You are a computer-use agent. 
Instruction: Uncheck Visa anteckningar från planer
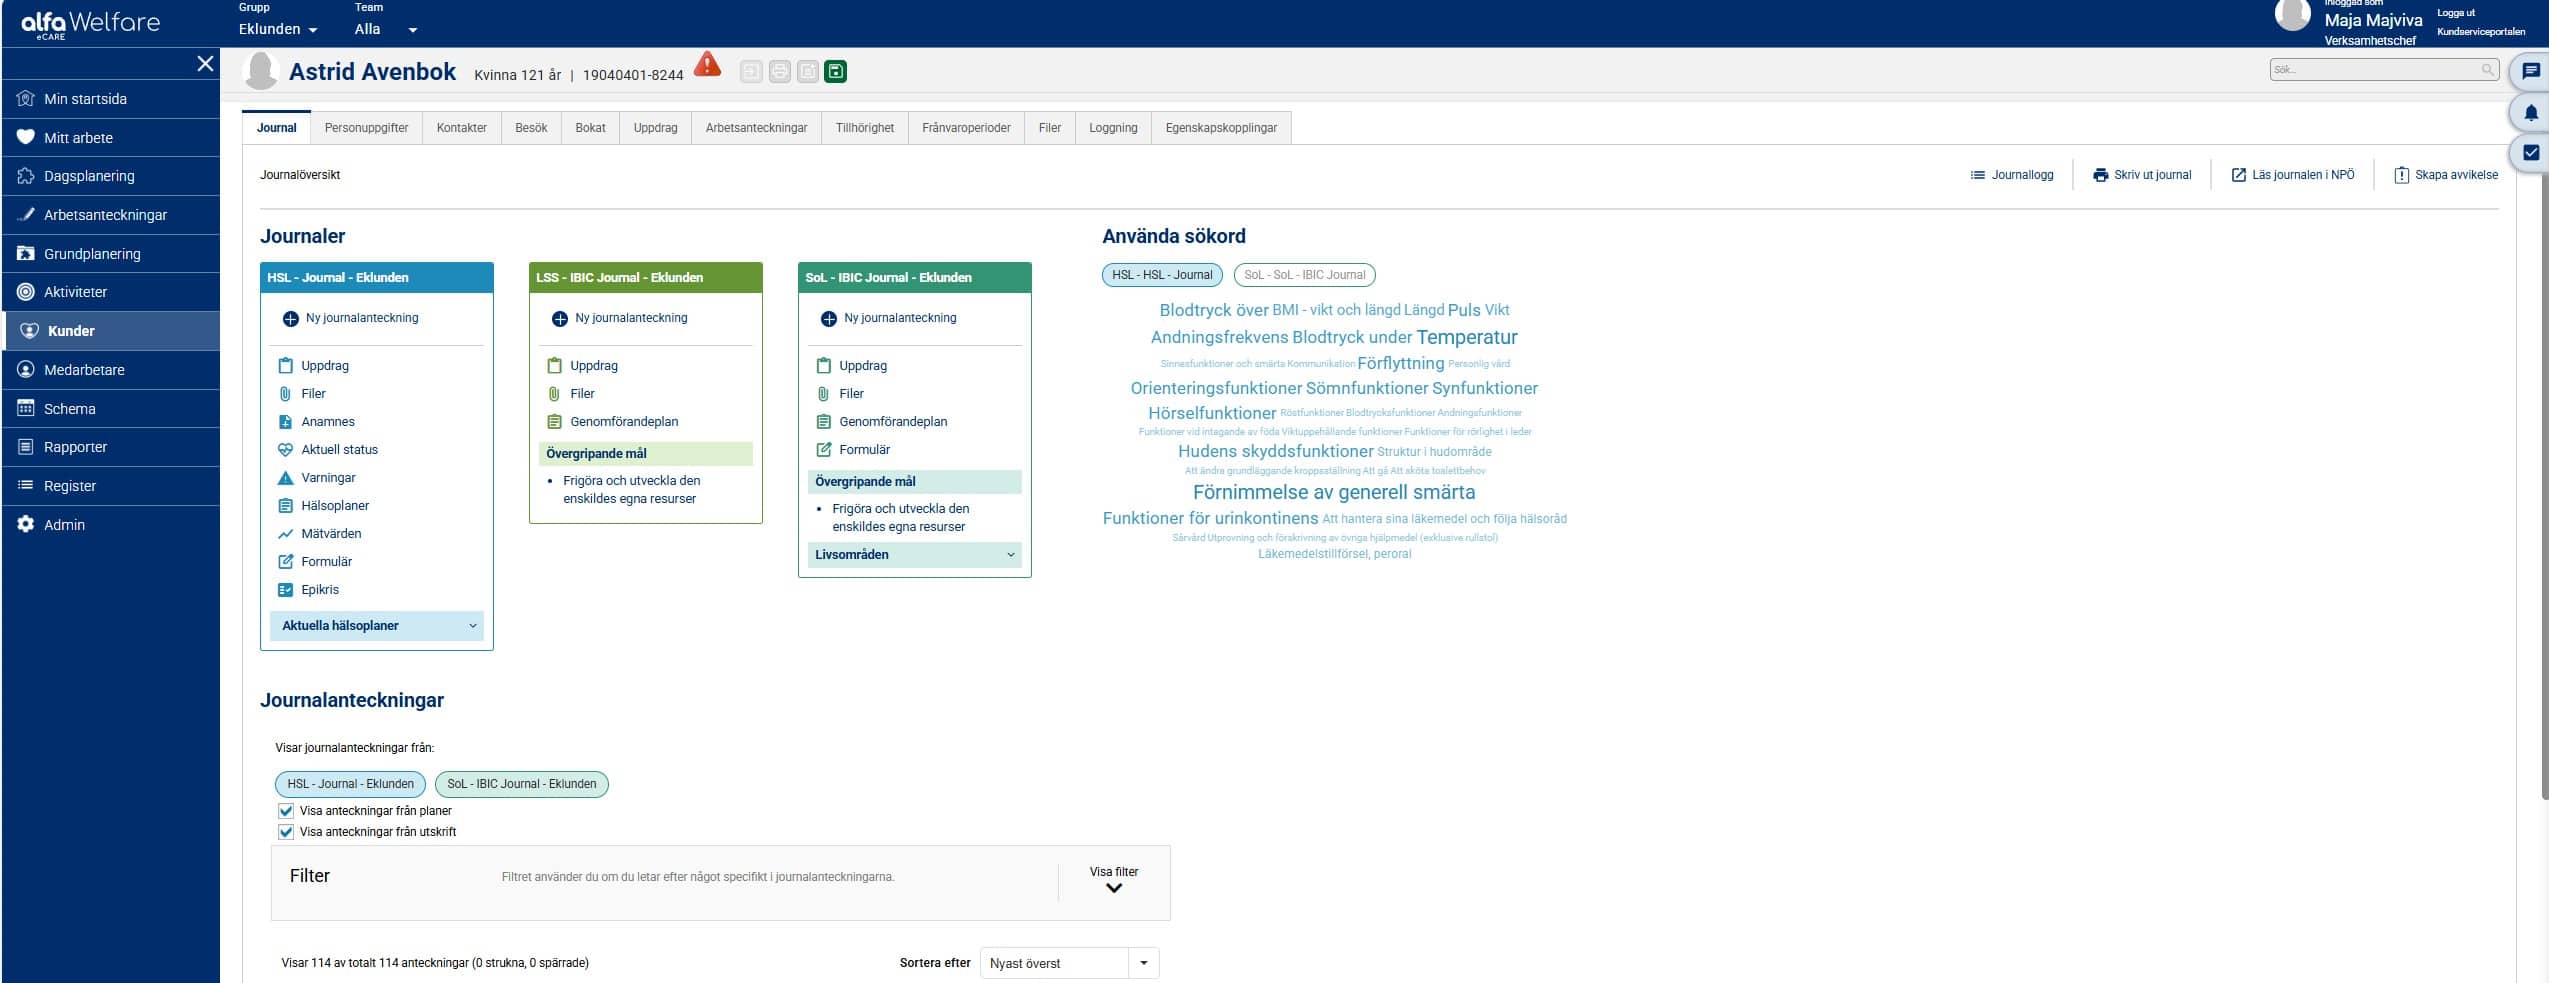click(286, 811)
